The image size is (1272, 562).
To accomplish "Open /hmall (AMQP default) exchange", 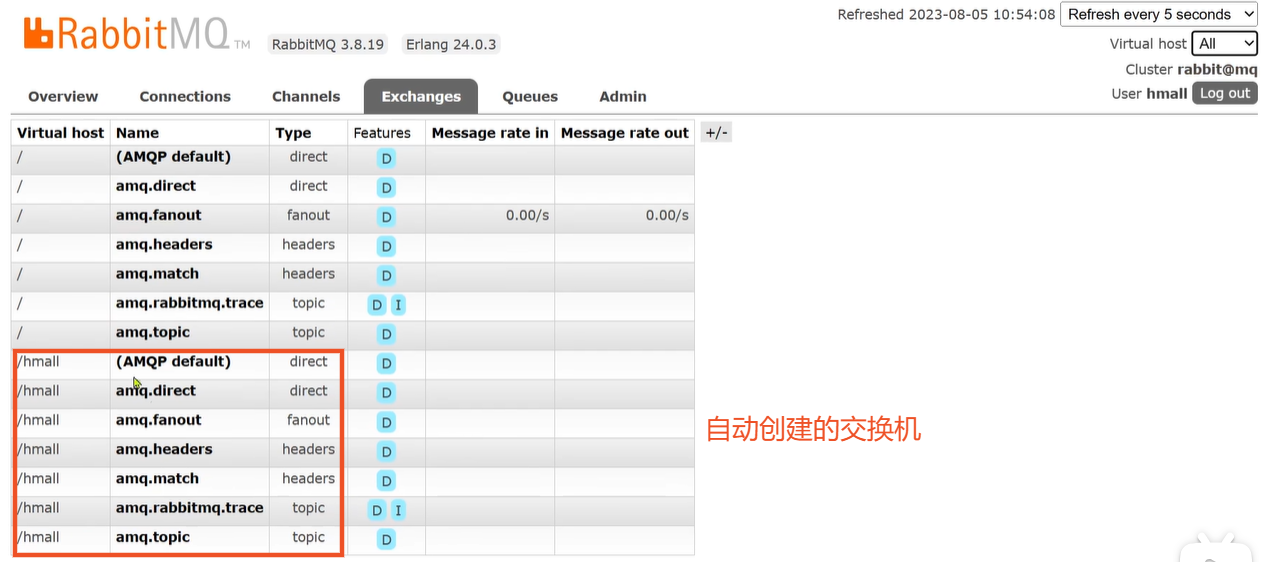I will 173,361.
